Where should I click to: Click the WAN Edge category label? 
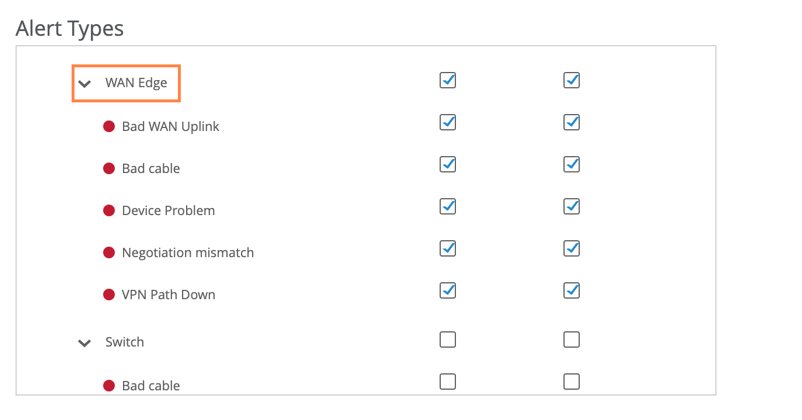[x=135, y=83]
